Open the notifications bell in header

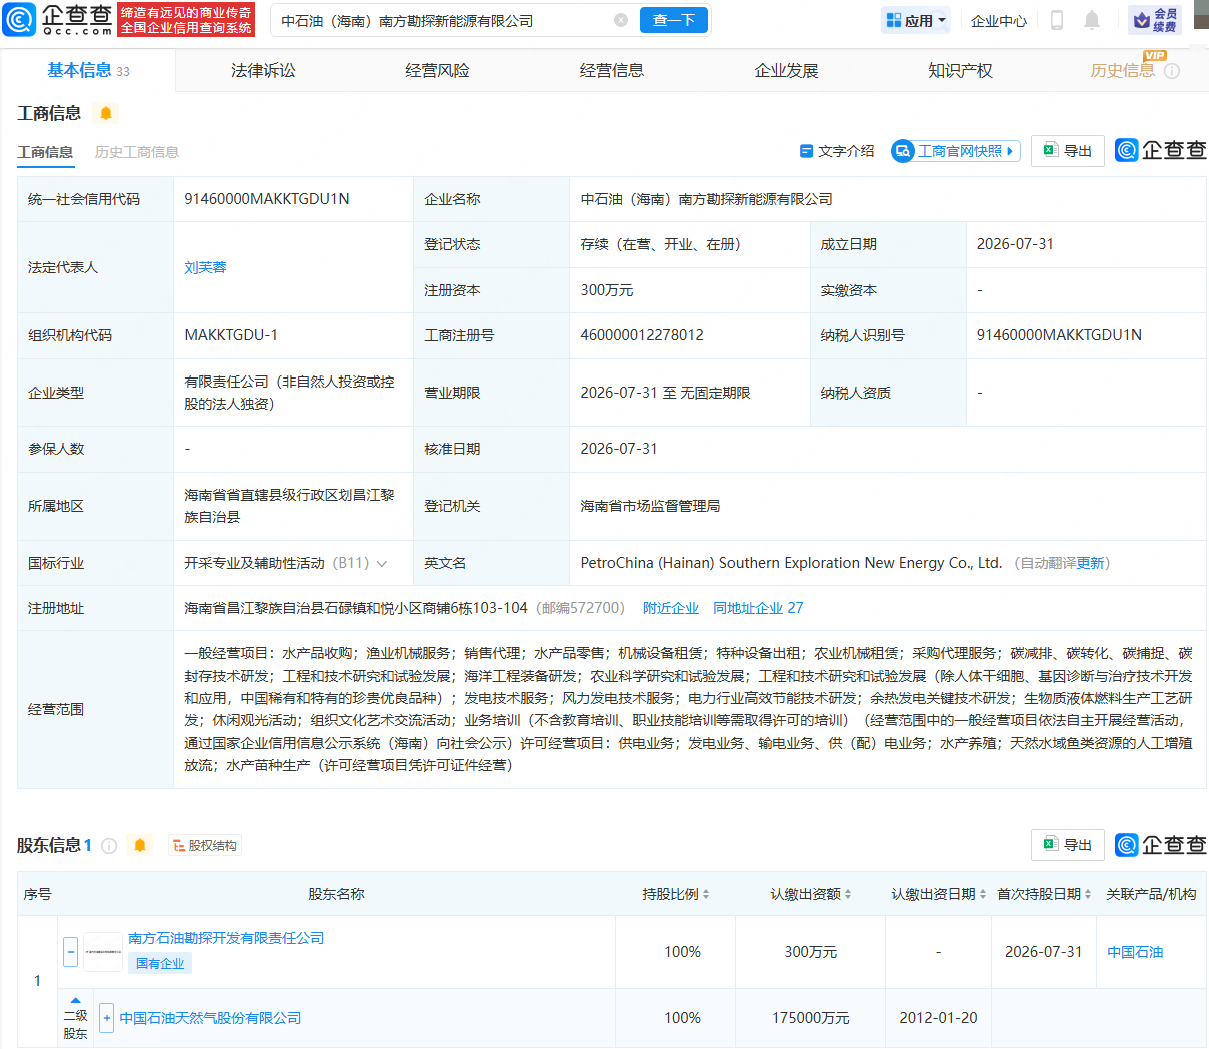coord(1092,20)
